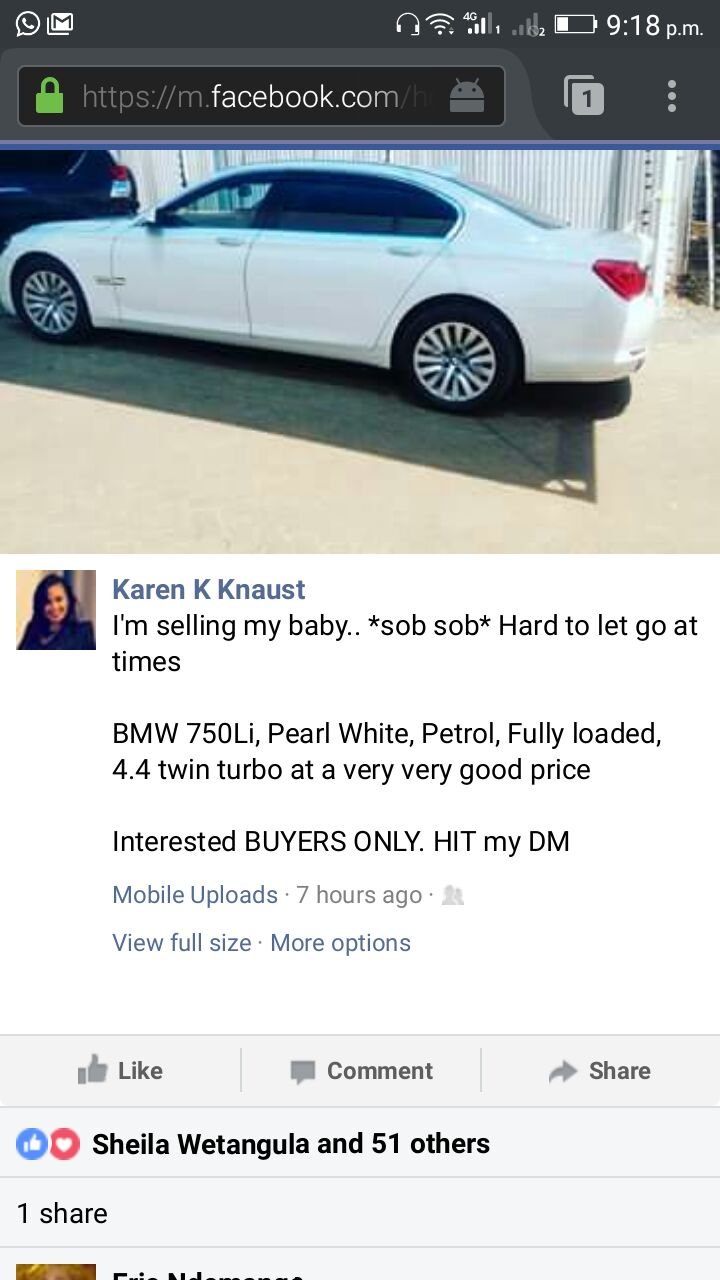Viewport: 720px width, 1280px height.
Task: Open the 1 share list
Action: pos(62,1213)
